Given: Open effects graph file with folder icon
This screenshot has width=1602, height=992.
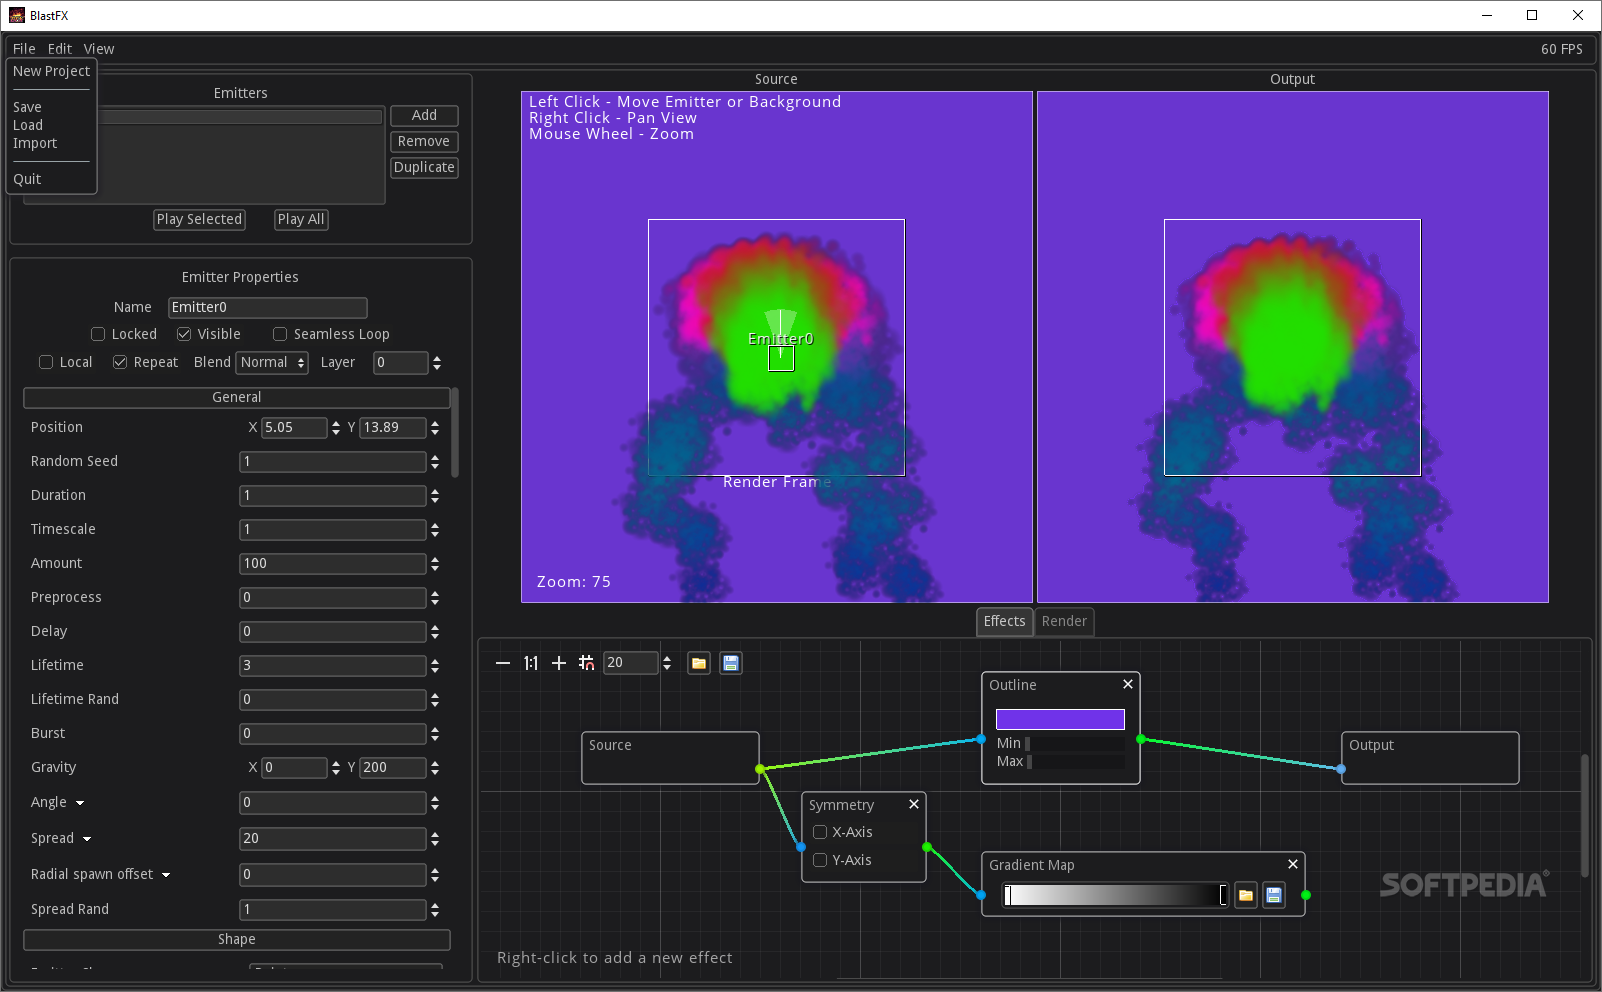Looking at the screenshot, I should 699,663.
